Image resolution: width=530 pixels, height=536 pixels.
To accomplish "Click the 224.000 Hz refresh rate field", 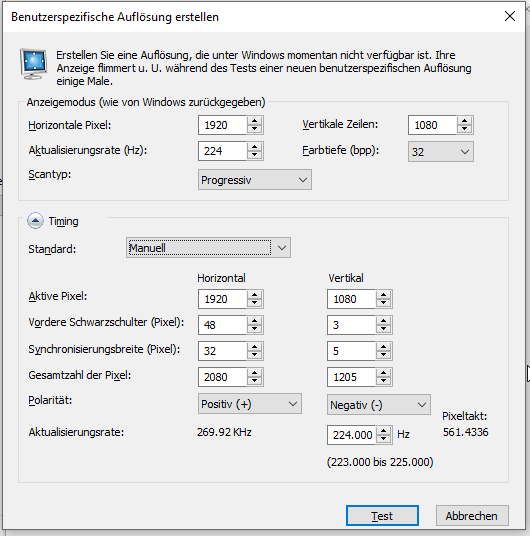I will (351, 435).
